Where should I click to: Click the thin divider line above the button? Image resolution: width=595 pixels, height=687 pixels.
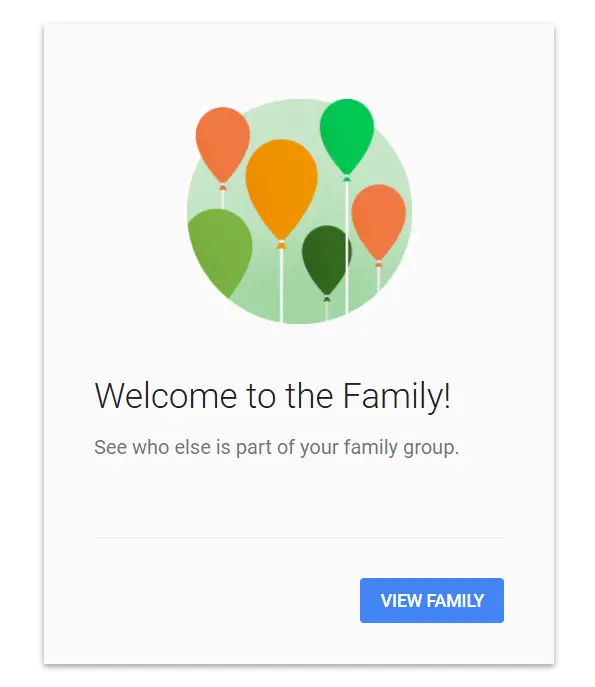point(299,537)
